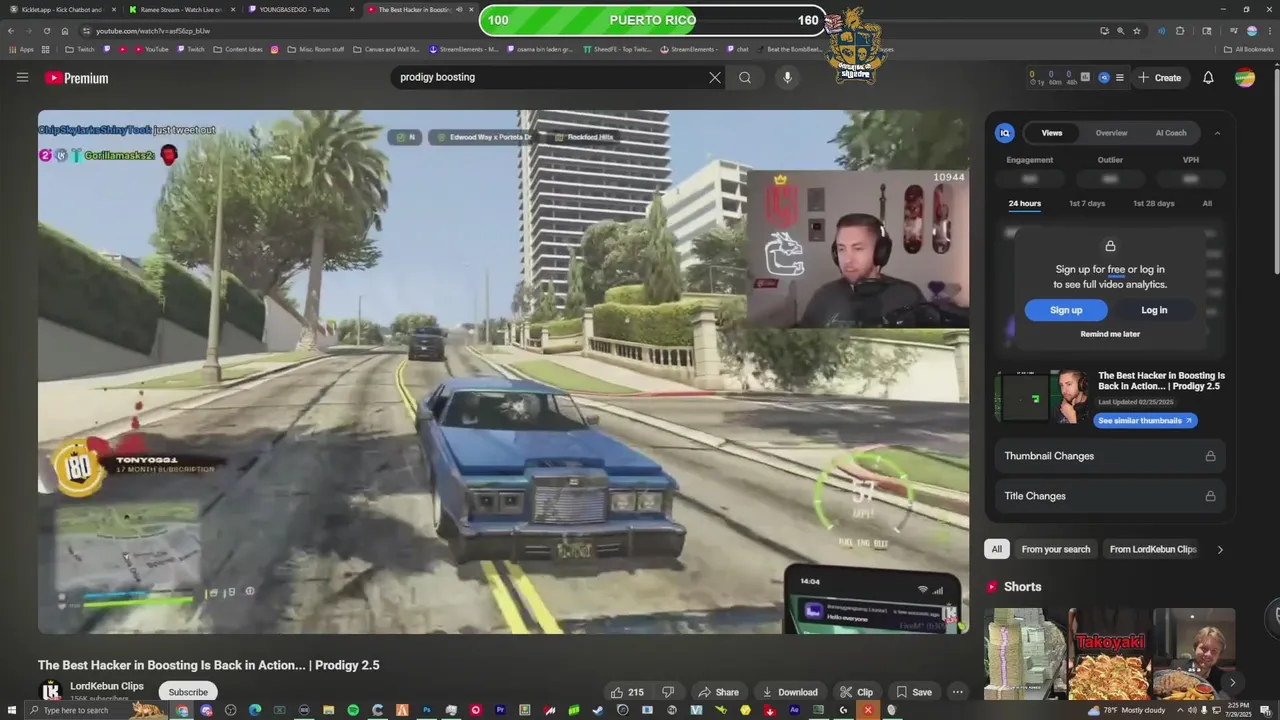Open the Spotify icon in the taskbar
The image size is (1280, 720).
coord(353,710)
